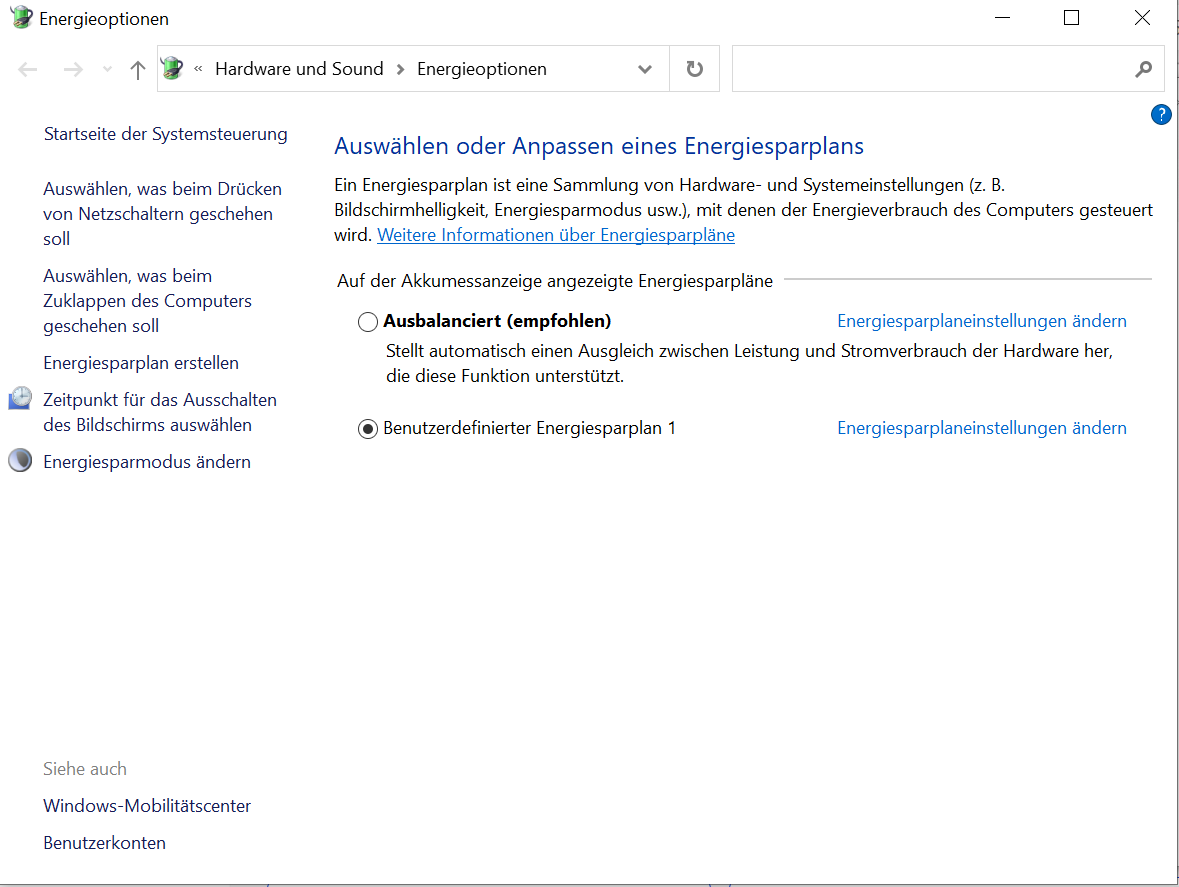Refresh the Energieoptionen page
Viewport: 1179px width, 887px height.
[x=695, y=69]
